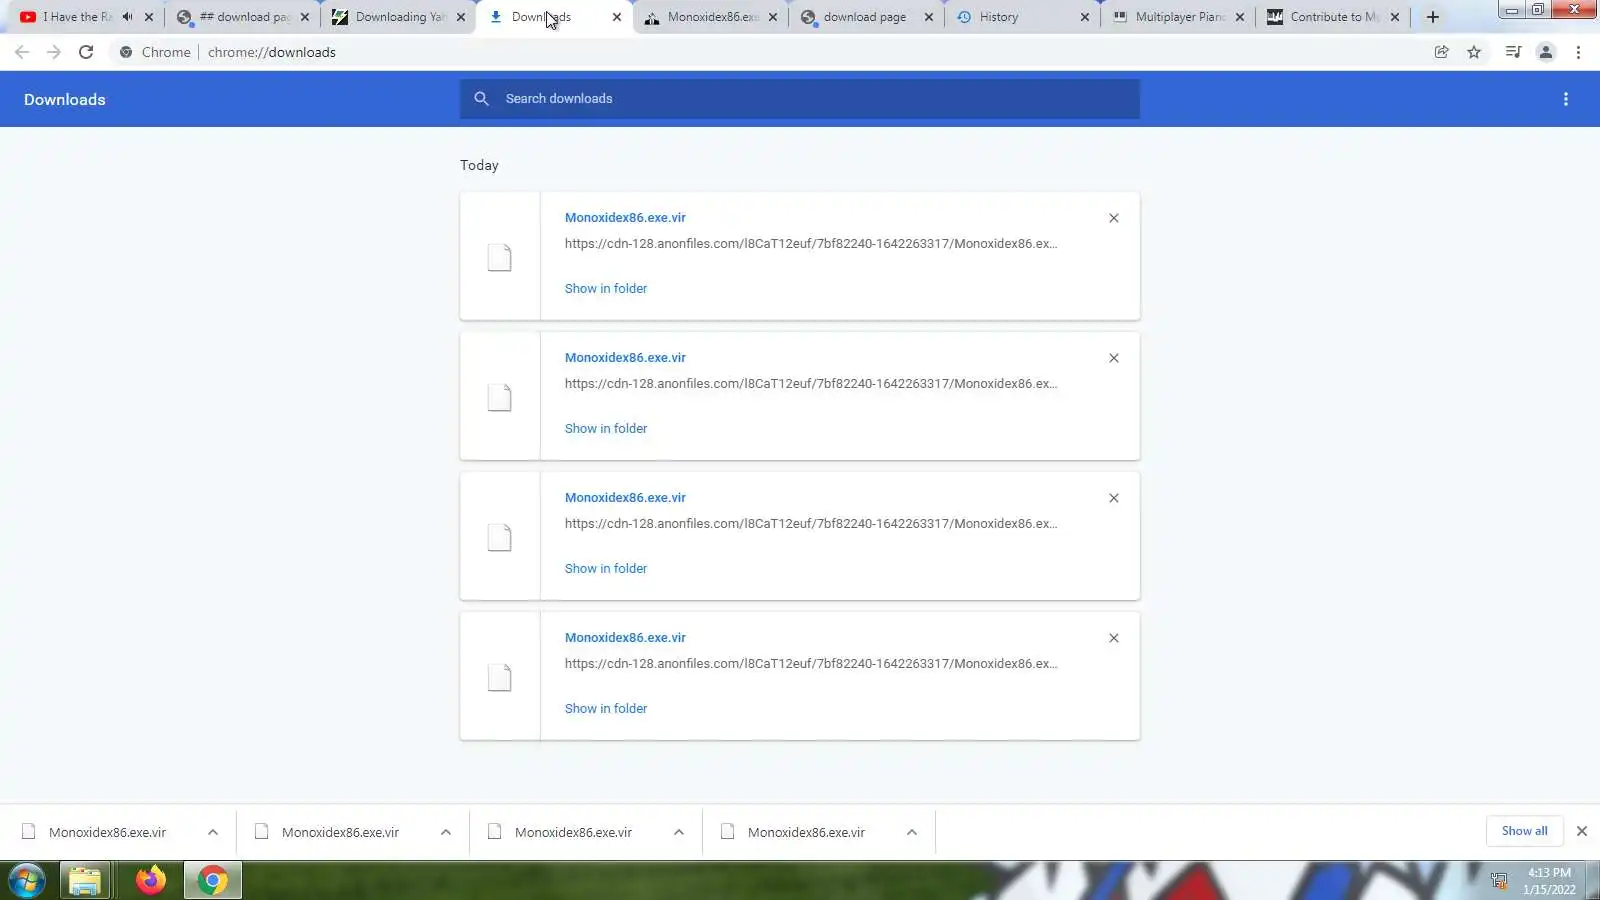Click the file icon of the topmost download card

tap(499, 258)
